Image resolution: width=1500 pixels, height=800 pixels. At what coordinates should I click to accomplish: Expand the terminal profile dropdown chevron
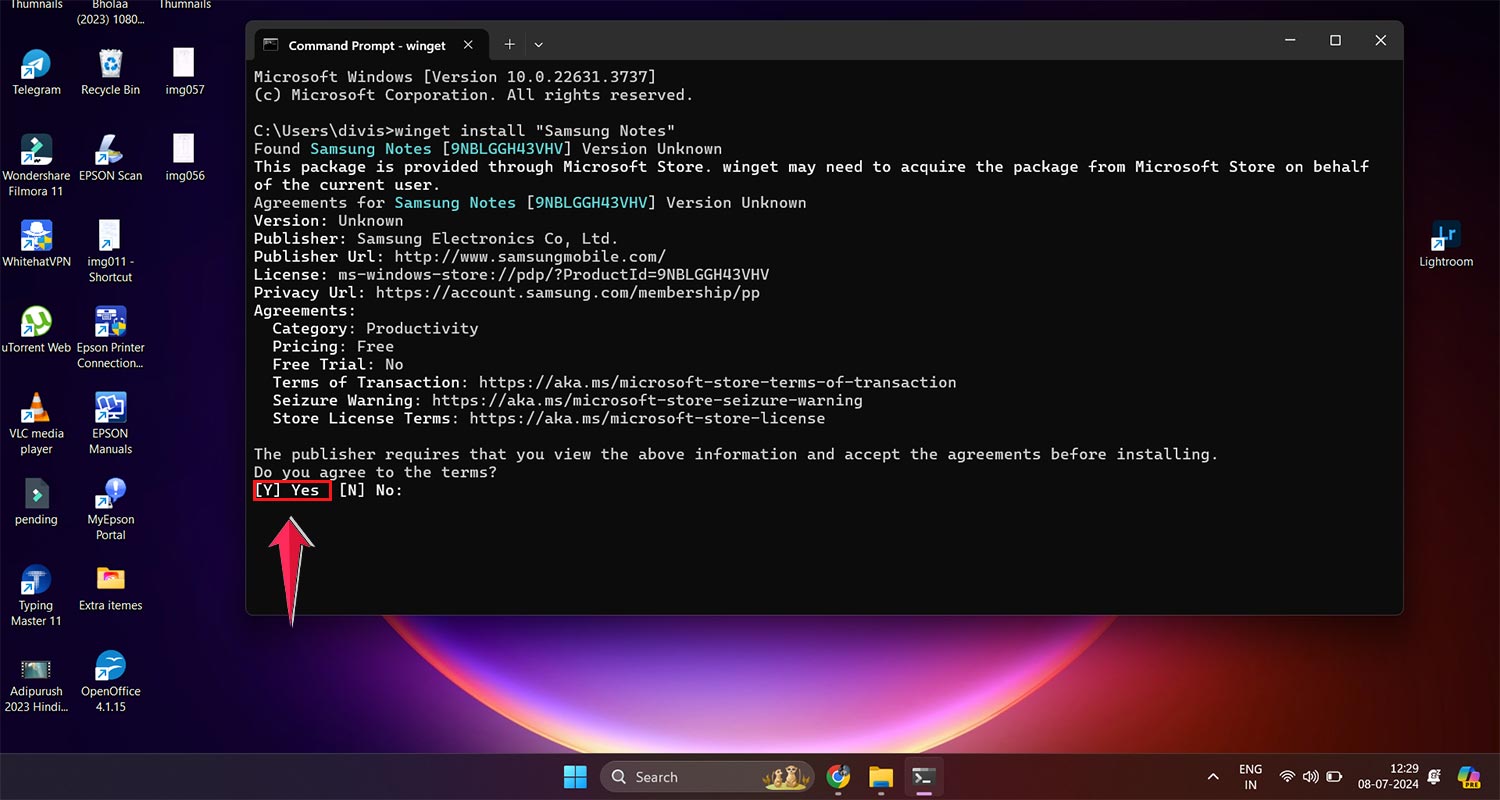[538, 45]
